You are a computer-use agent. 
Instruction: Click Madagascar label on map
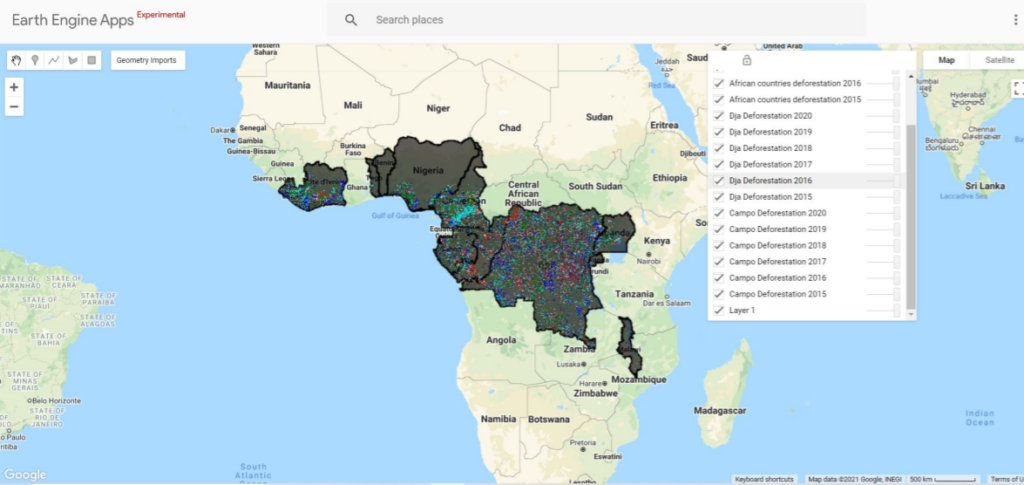pos(720,411)
